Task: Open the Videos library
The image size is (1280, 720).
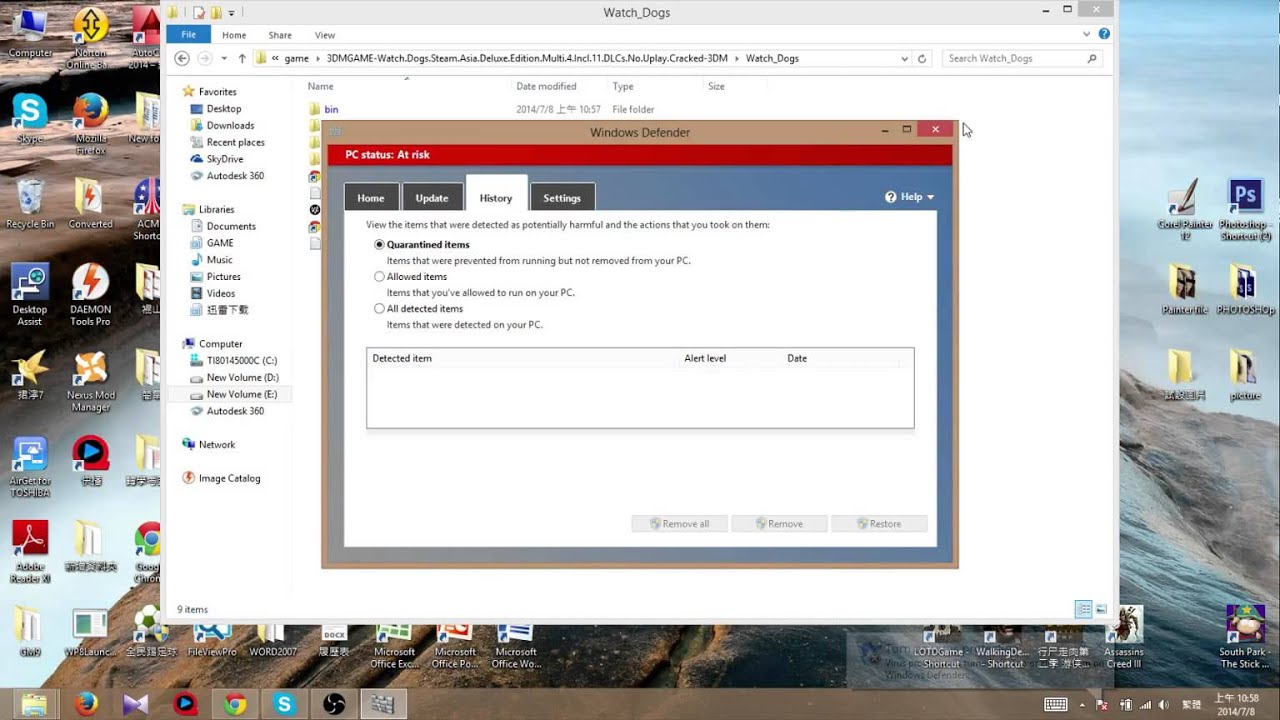Action: pos(221,294)
